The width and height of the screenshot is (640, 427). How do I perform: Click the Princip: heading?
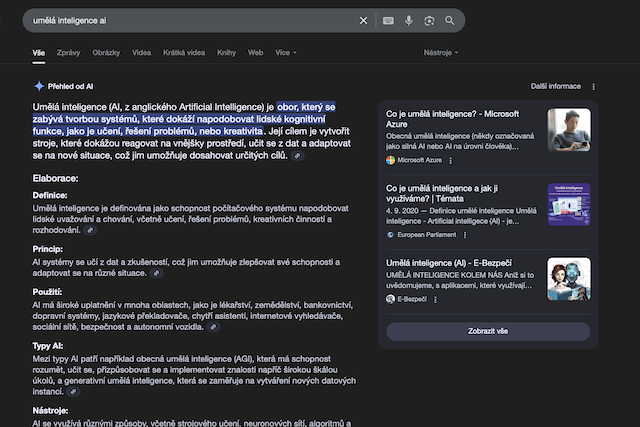[x=48, y=249]
